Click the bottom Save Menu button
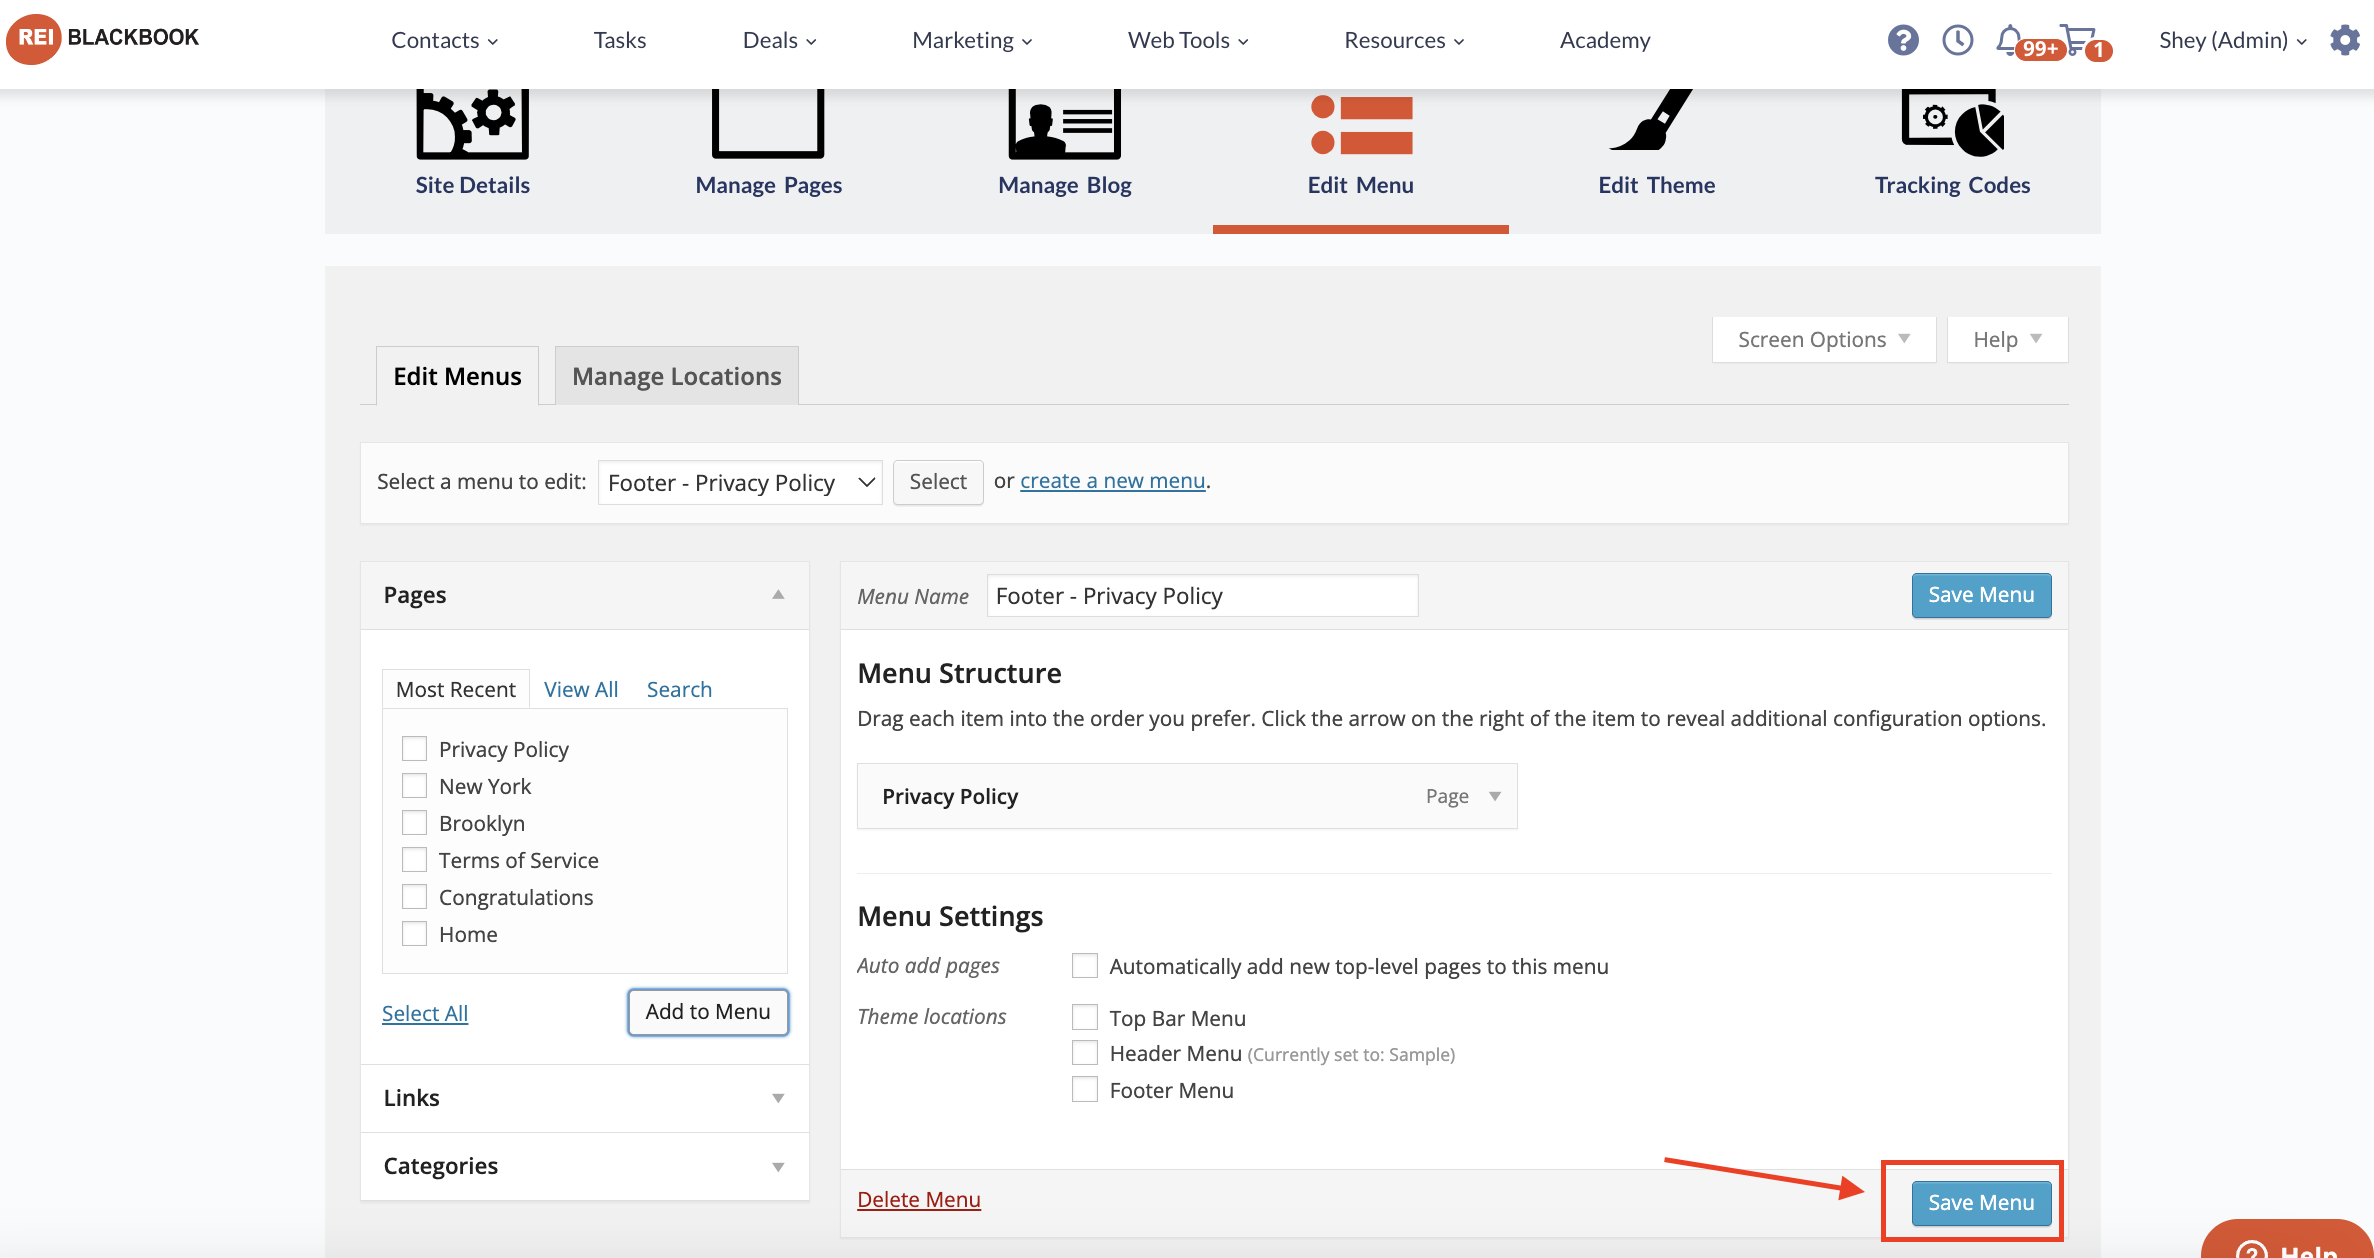The width and height of the screenshot is (2374, 1258). tap(1981, 1203)
